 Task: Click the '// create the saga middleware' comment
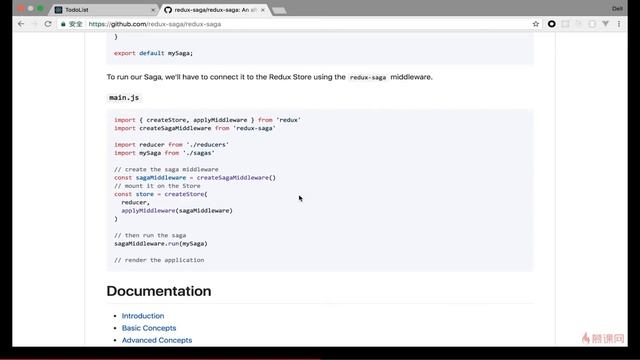pyautogui.click(x=166, y=169)
